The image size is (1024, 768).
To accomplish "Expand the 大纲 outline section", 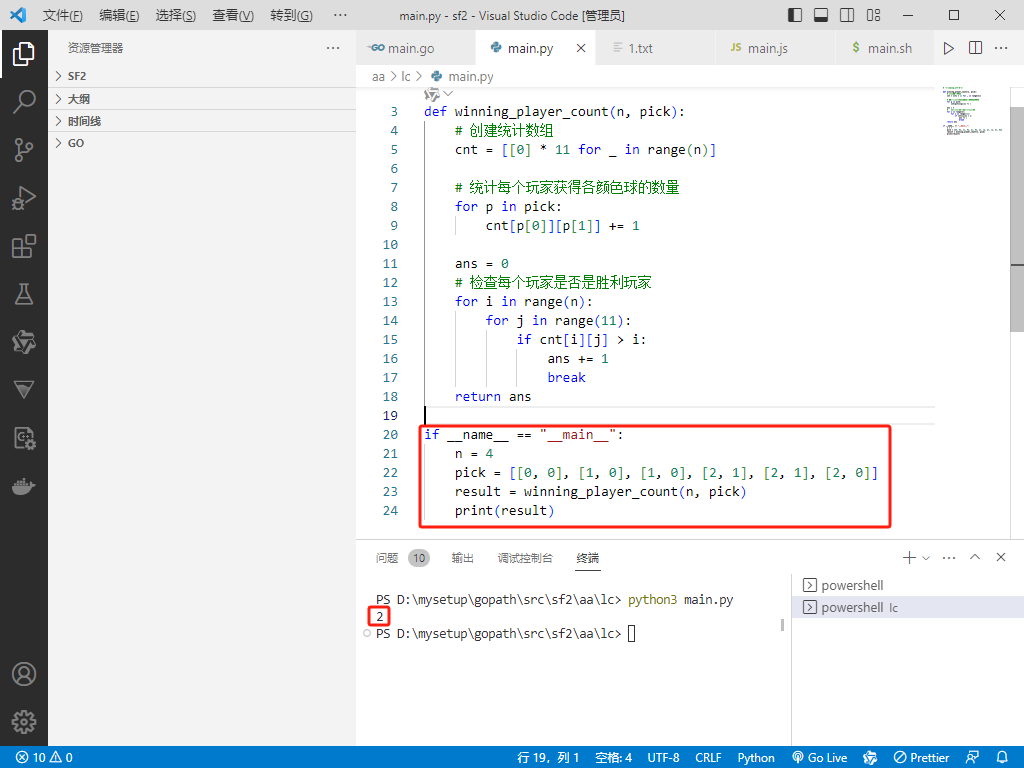I will click(x=202, y=99).
